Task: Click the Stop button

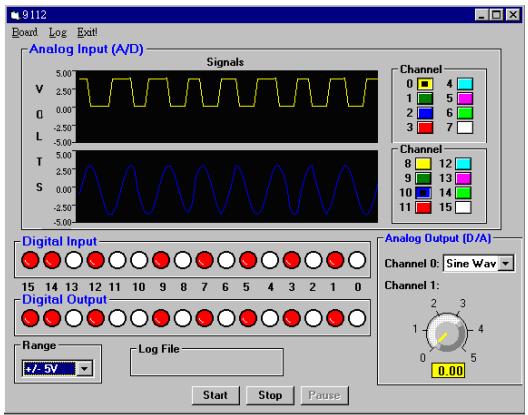Action: click(270, 395)
